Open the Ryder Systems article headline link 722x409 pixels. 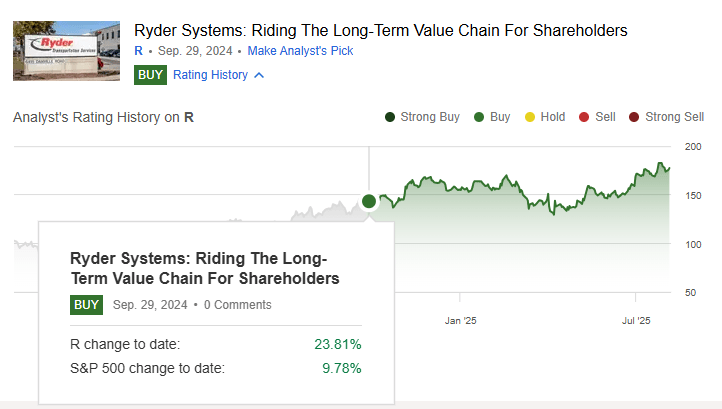tap(381, 30)
